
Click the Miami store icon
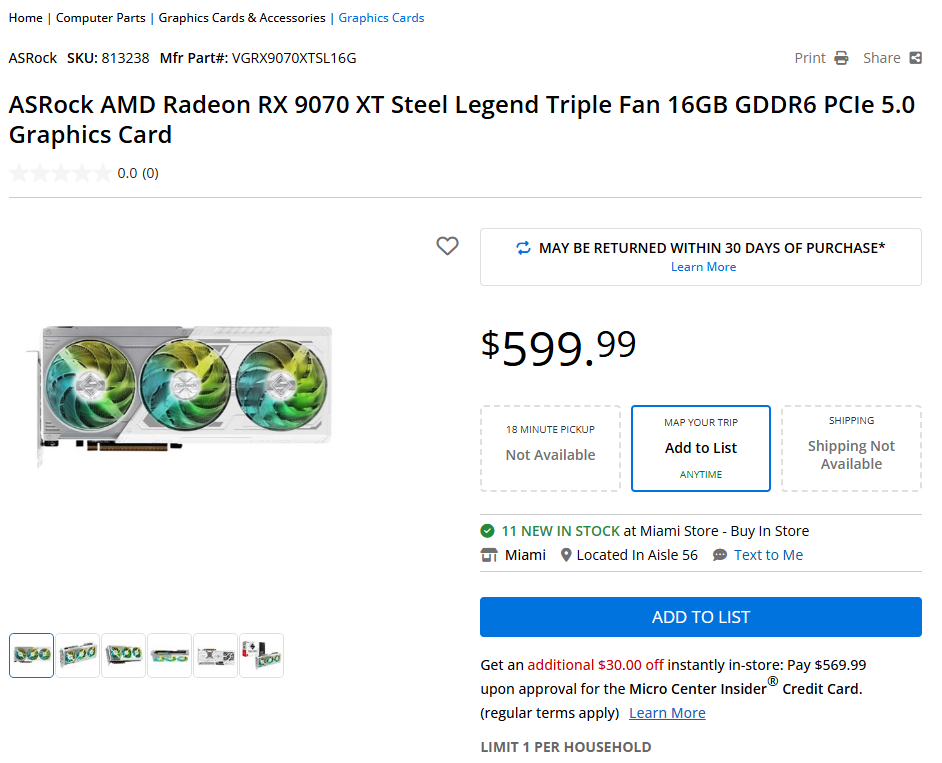click(489, 555)
